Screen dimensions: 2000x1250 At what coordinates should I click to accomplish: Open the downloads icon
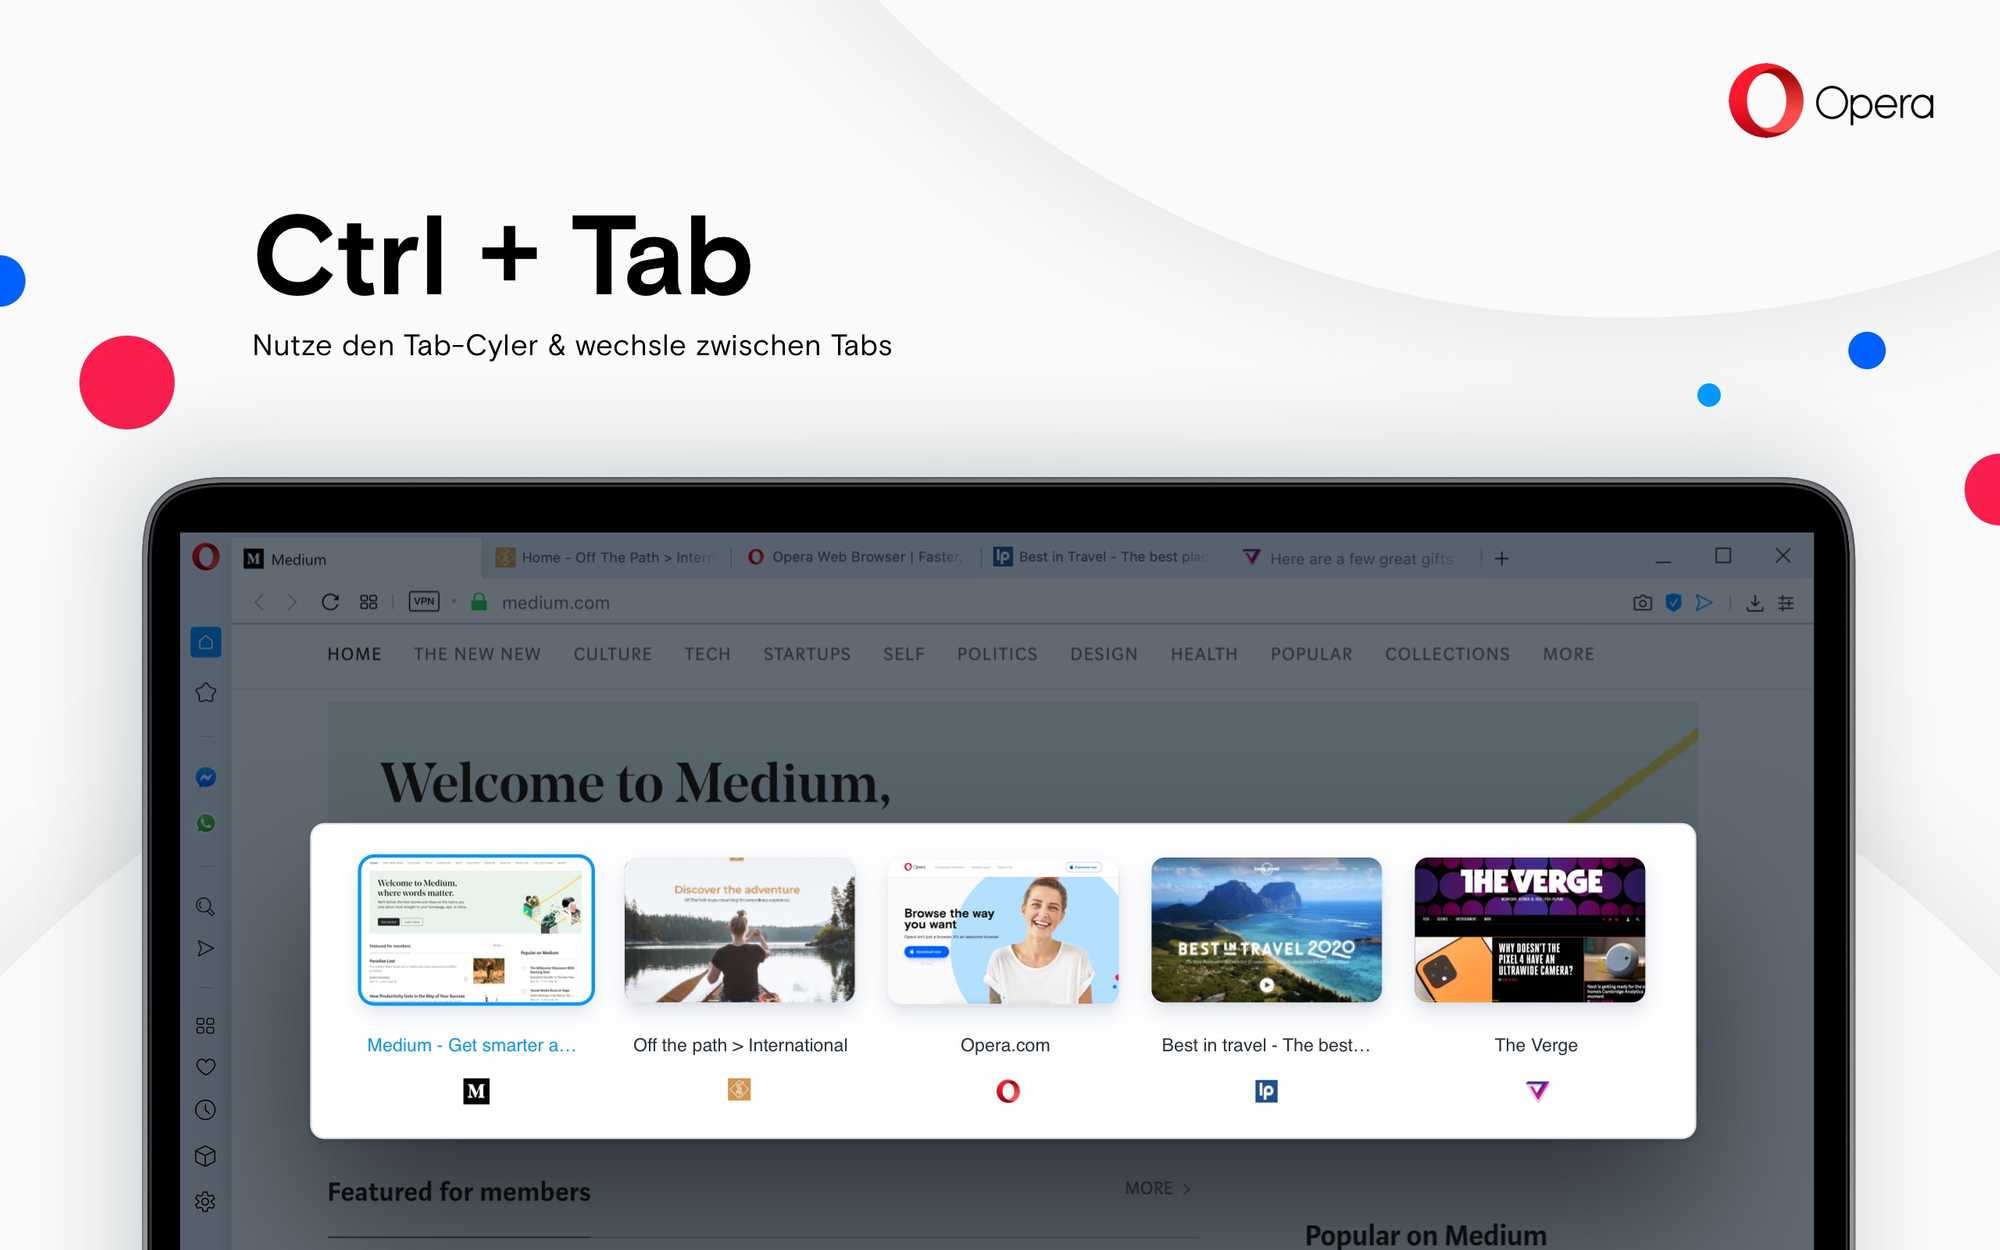1755,603
